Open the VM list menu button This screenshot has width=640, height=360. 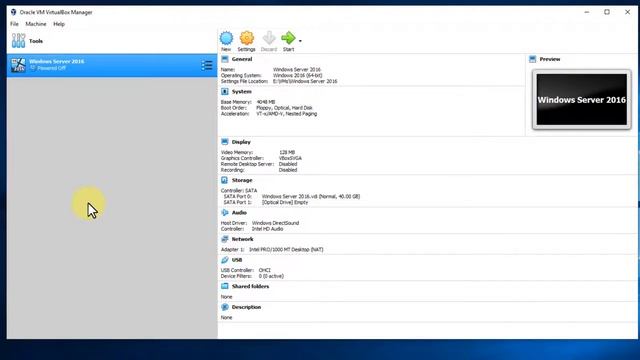pos(207,65)
